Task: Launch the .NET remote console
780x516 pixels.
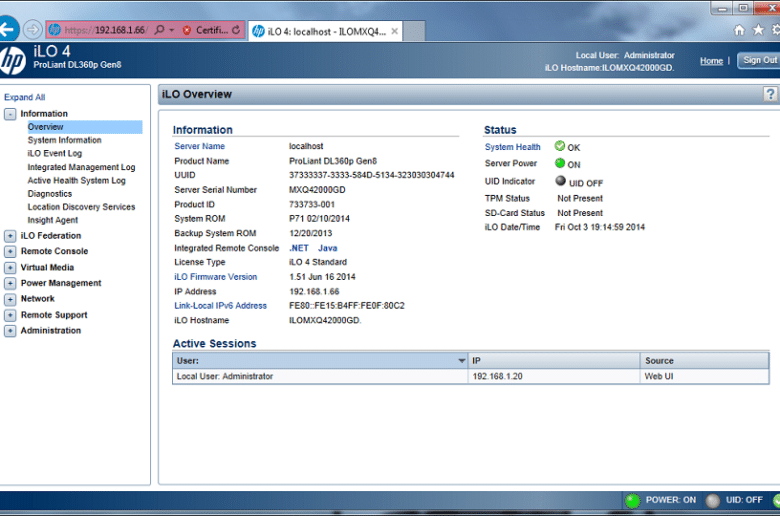Action: 299,248
